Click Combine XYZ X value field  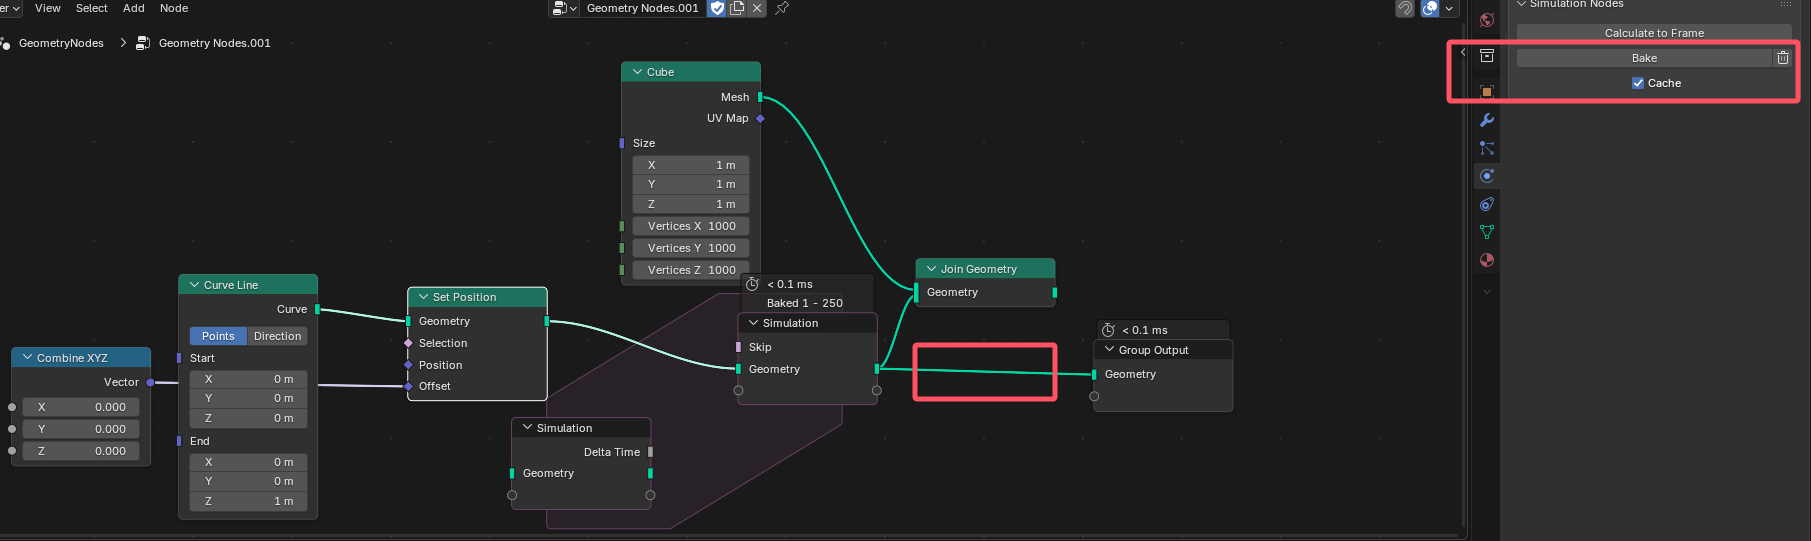click(83, 407)
